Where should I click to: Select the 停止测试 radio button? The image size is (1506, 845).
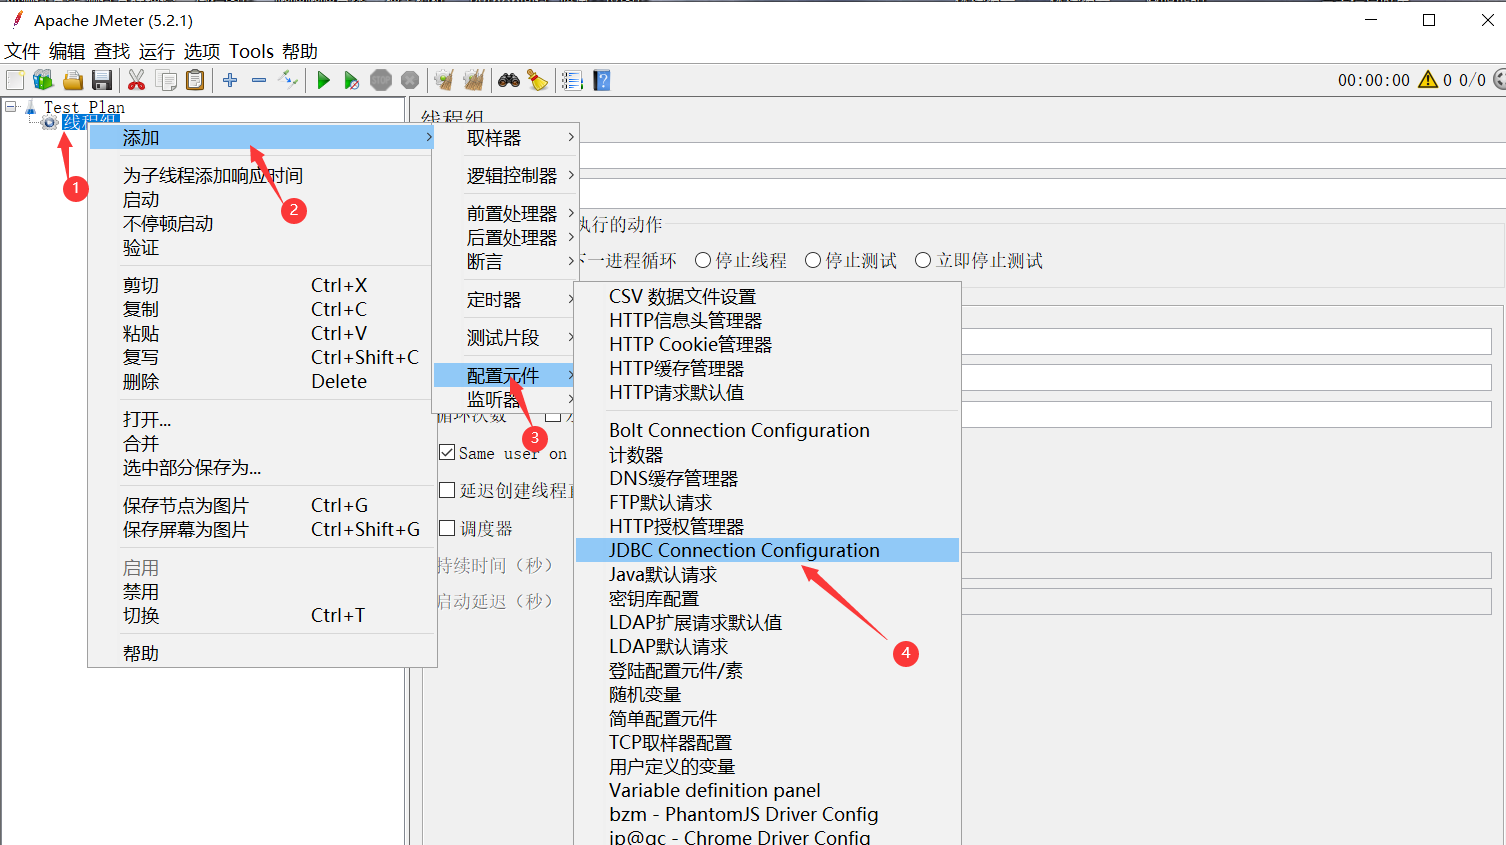813,260
